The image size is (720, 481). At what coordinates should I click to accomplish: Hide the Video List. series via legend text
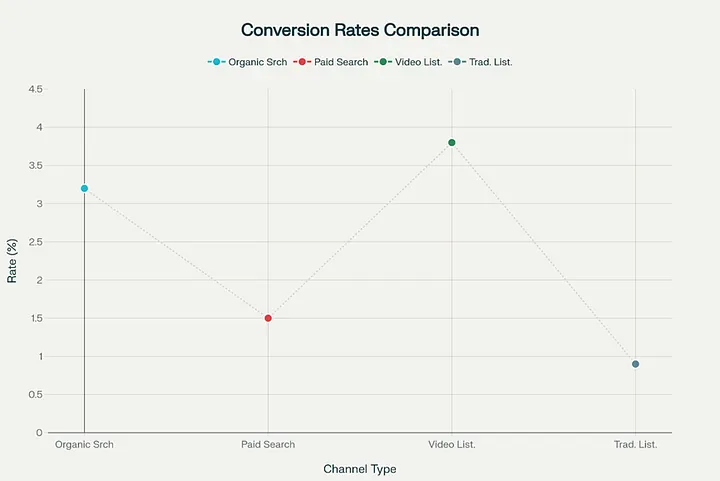click(418, 62)
